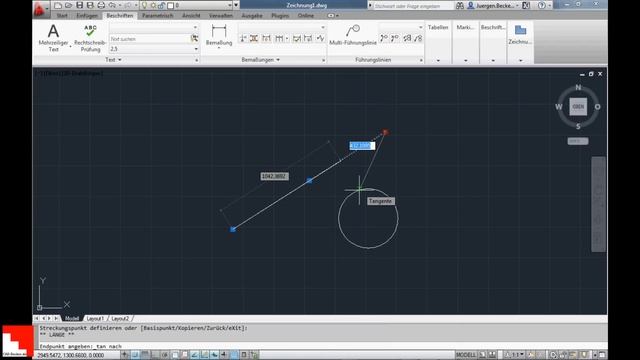
Task: Click in the search field Stichwort oder Frage eingeben
Action: click(x=413, y=6)
